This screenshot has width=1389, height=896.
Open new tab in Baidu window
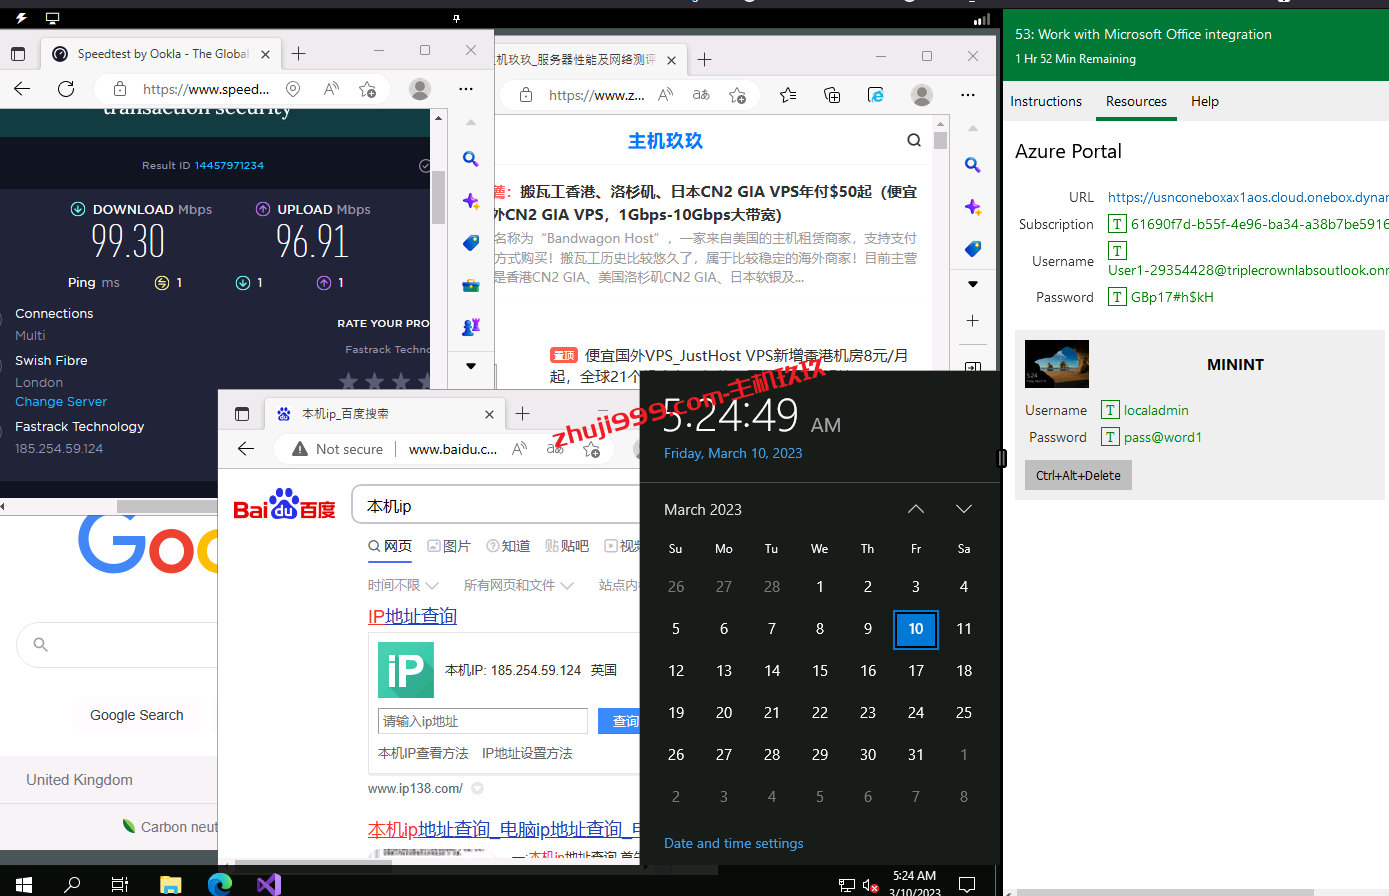[522, 413]
